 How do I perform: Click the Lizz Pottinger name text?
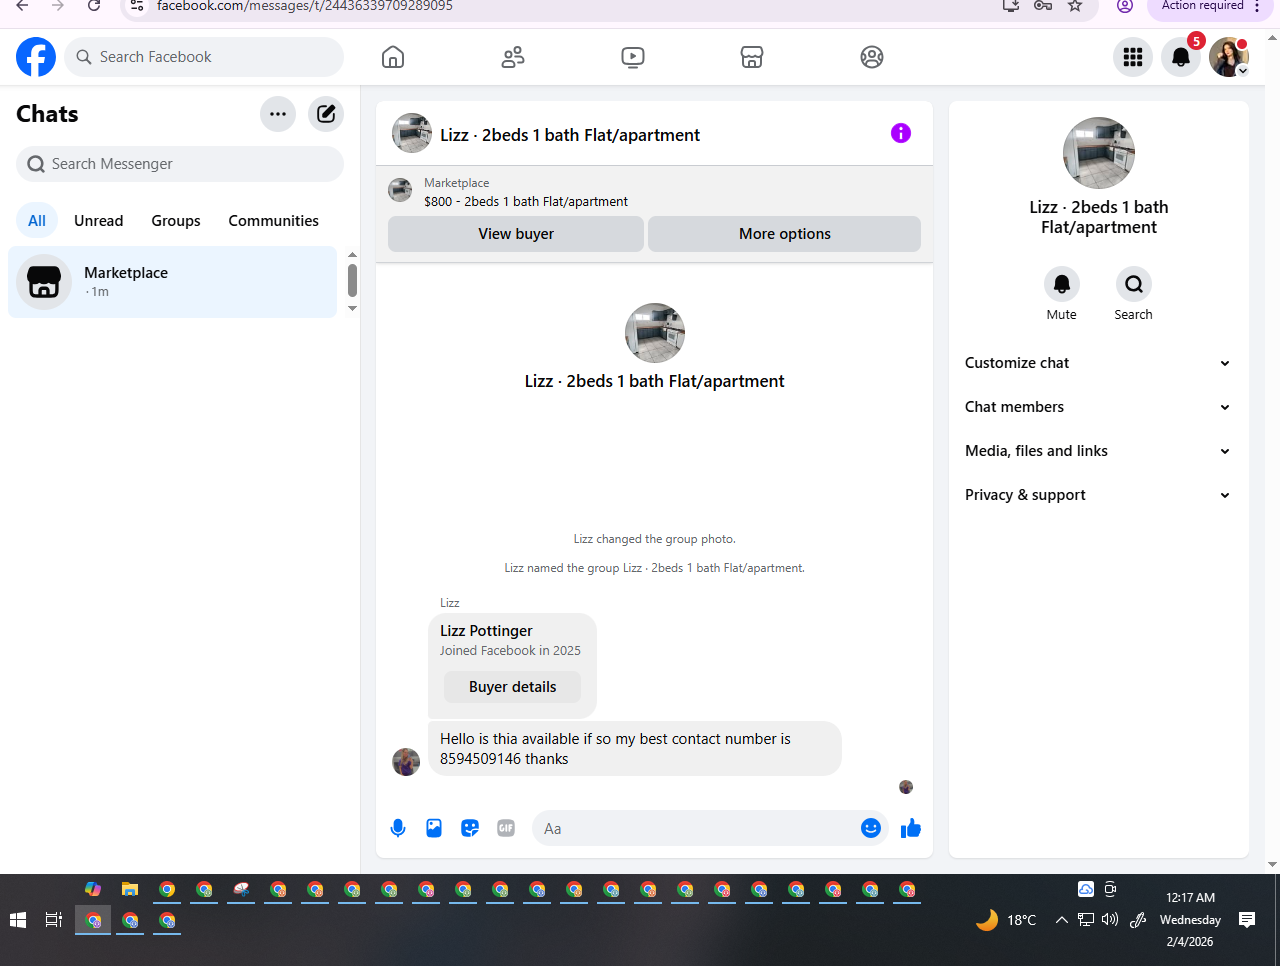(x=486, y=631)
